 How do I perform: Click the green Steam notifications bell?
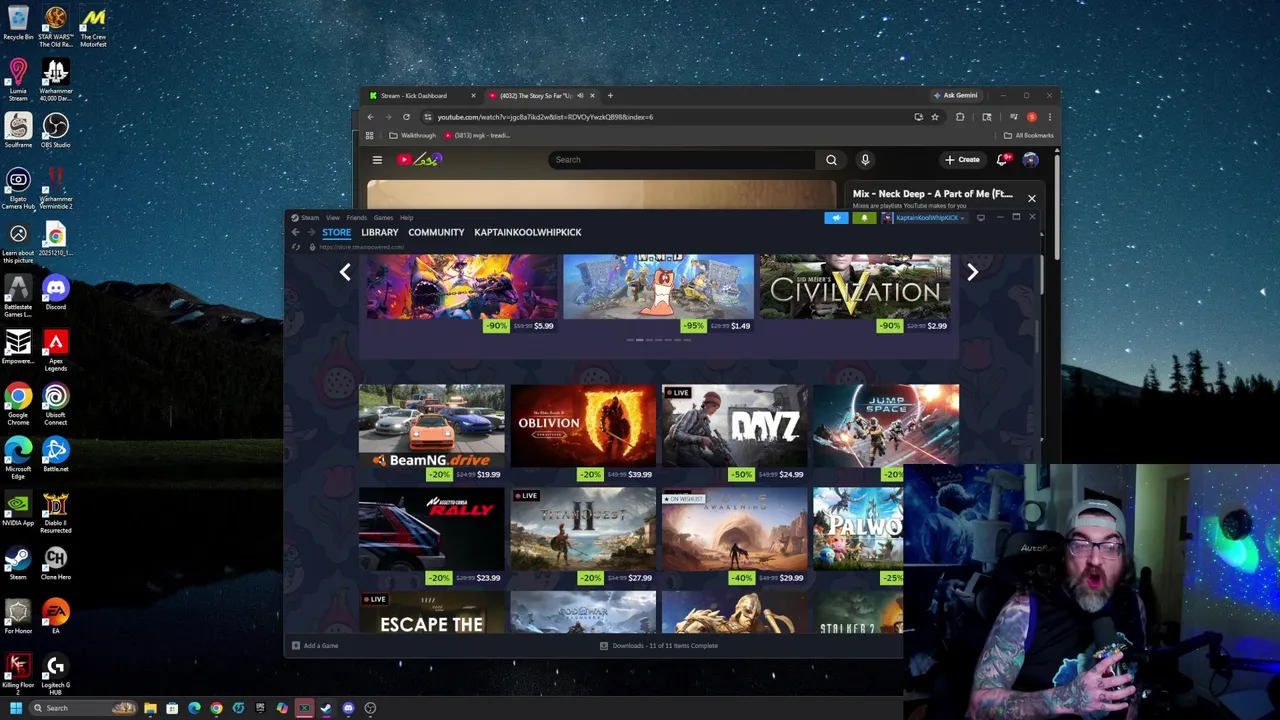864,217
